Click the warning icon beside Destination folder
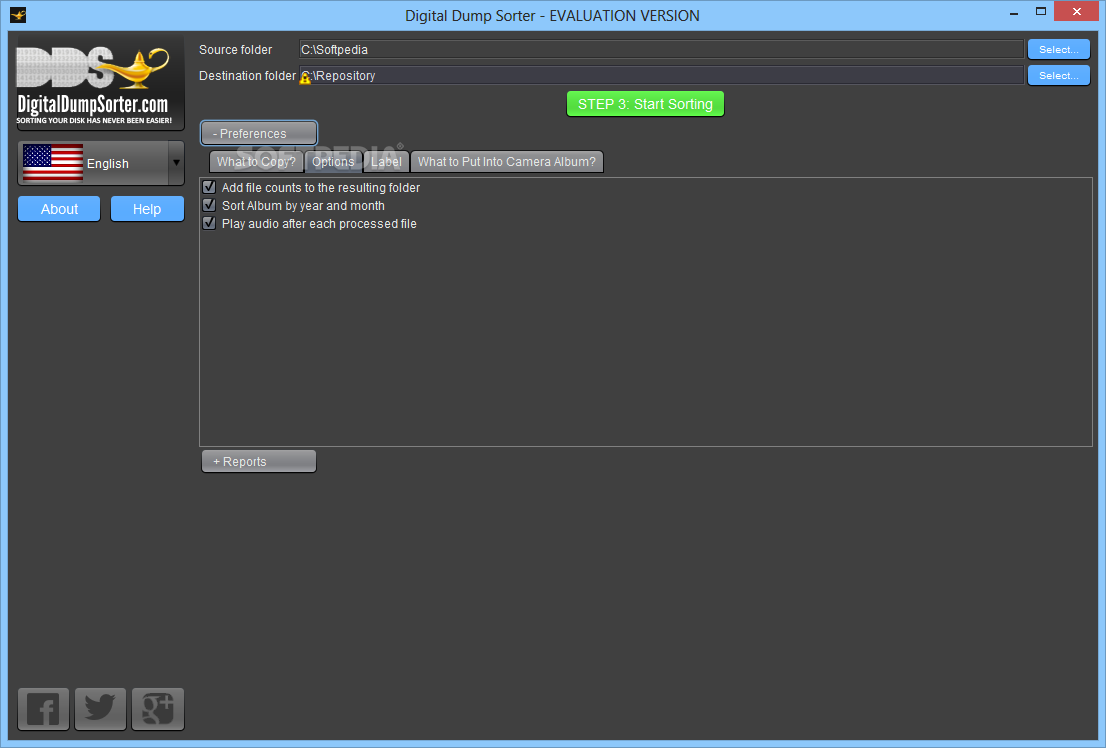This screenshot has width=1106, height=748. [x=305, y=78]
